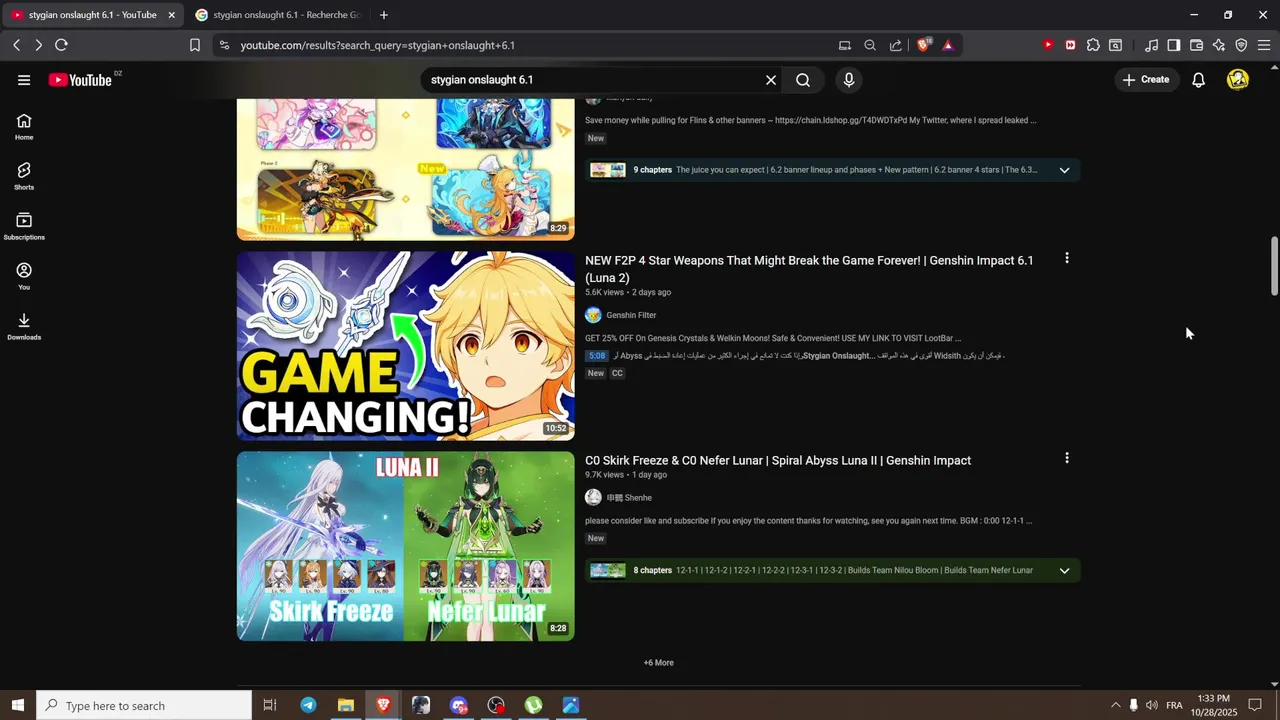This screenshot has width=1280, height=720.
Task: Open the YouTube guide hamburger menu
Action: coord(24,80)
